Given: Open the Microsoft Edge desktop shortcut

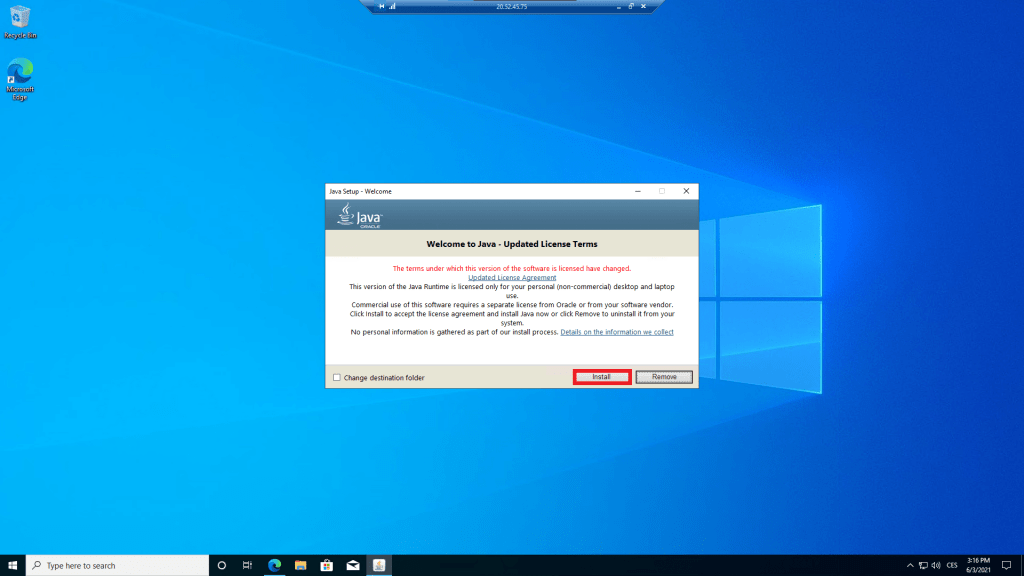Looking at the screenshot, I should tap(20, 74).
